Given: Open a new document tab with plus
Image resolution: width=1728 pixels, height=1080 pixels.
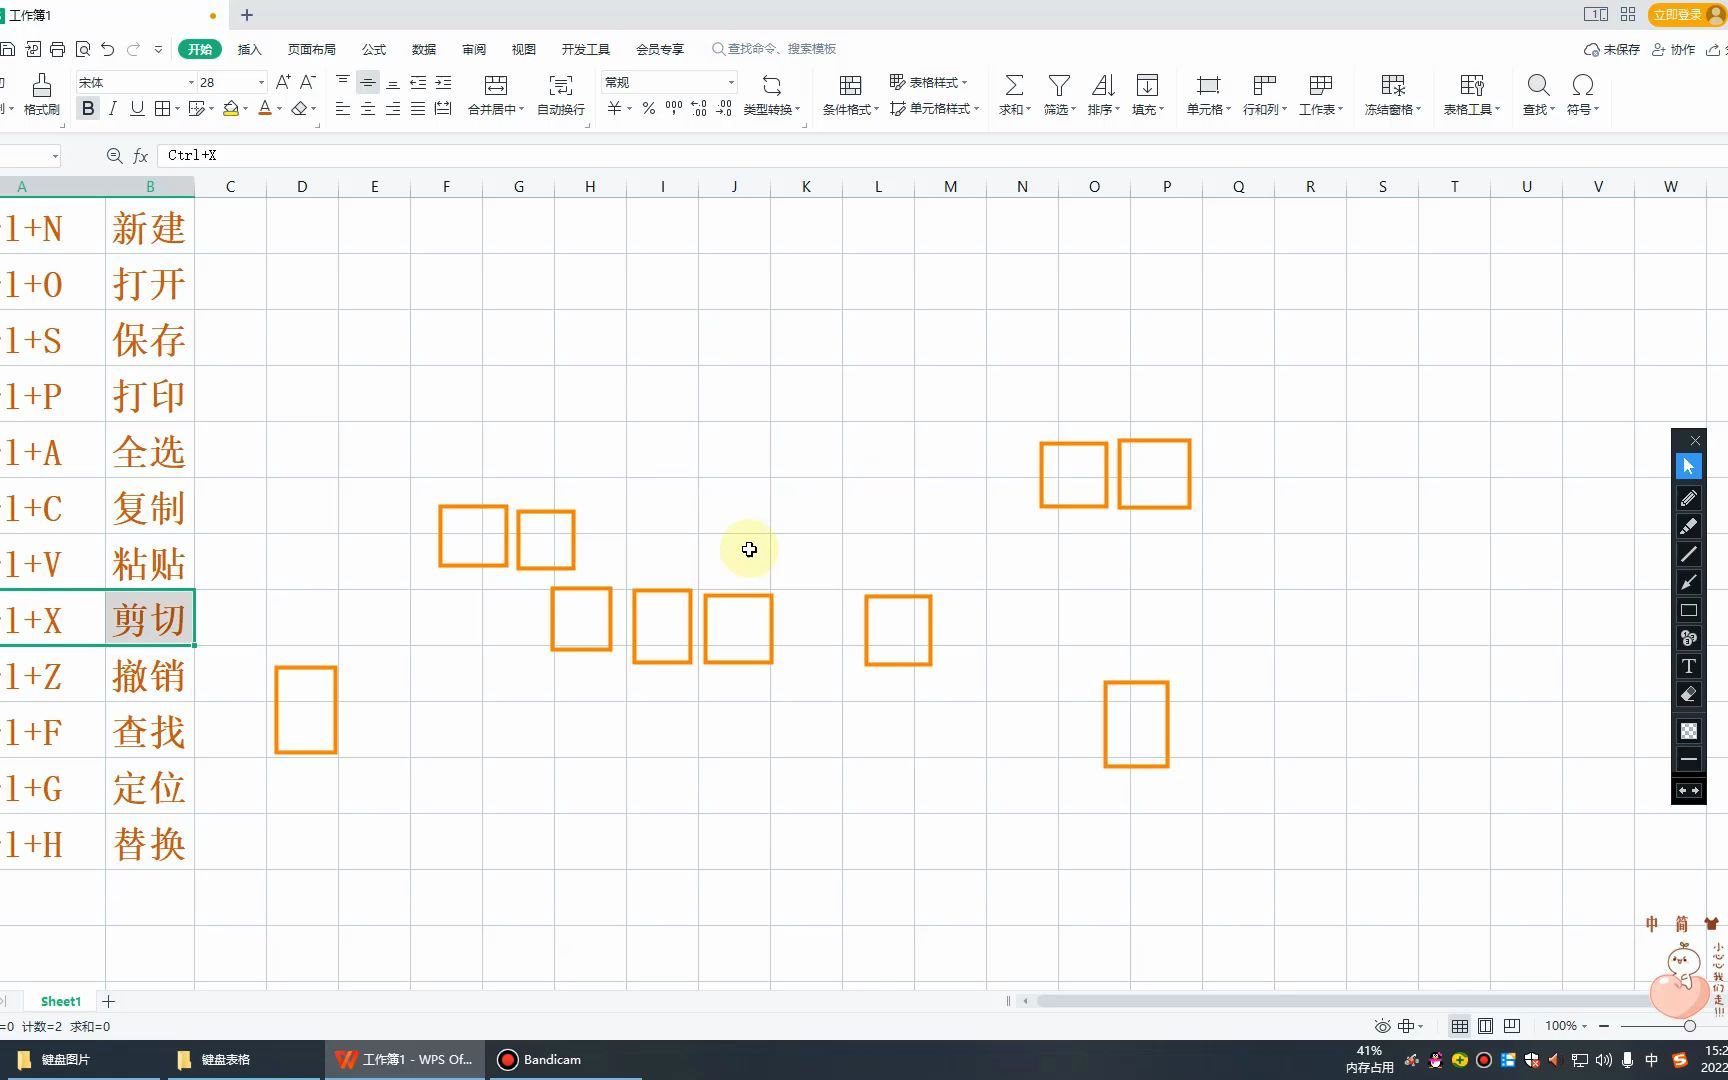Looking at the screenshot, I should click(247, 14).
